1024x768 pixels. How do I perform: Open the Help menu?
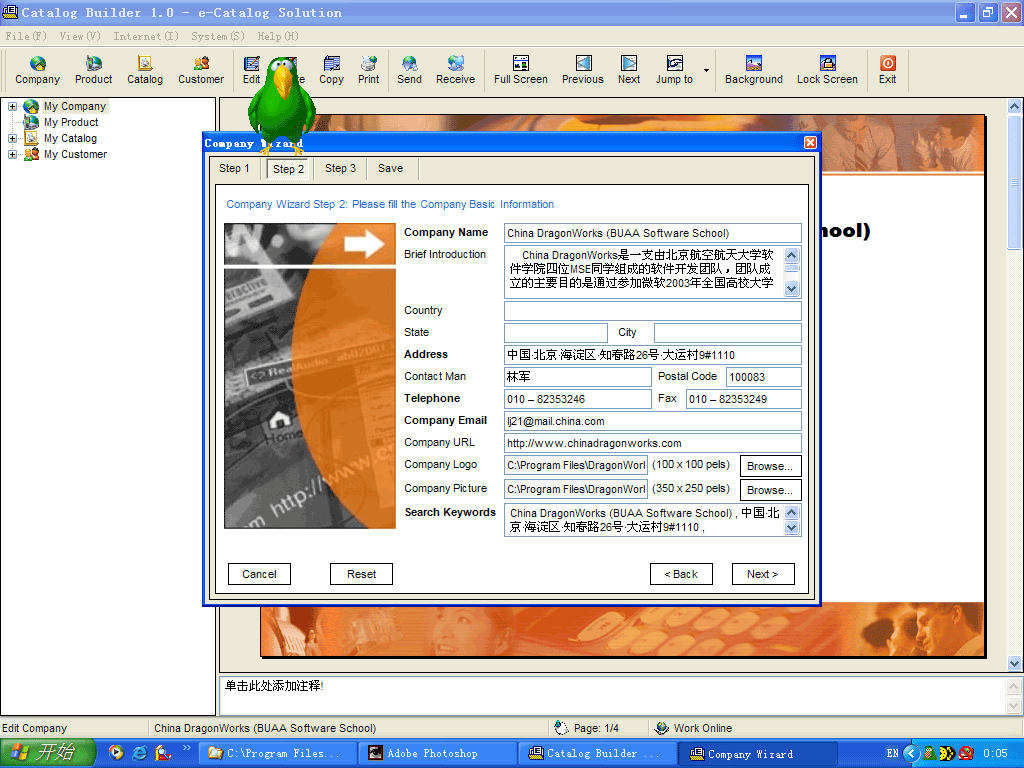[x=278, y=36]
